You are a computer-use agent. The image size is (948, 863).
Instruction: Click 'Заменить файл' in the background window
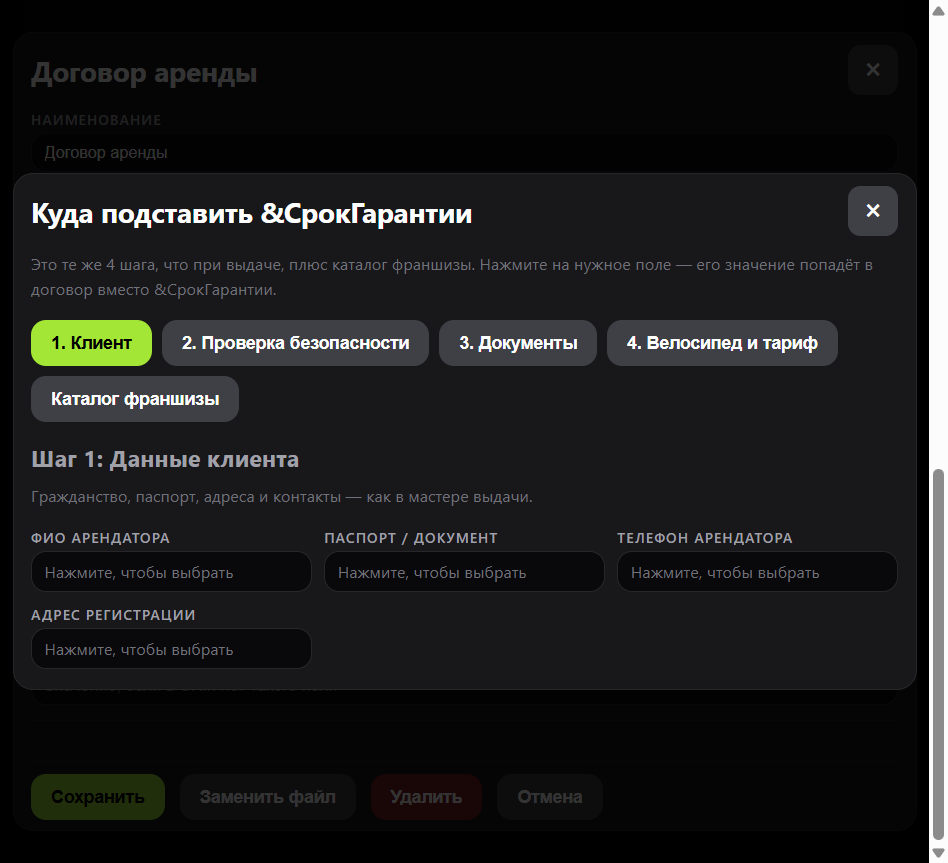(x=268, y=797)
